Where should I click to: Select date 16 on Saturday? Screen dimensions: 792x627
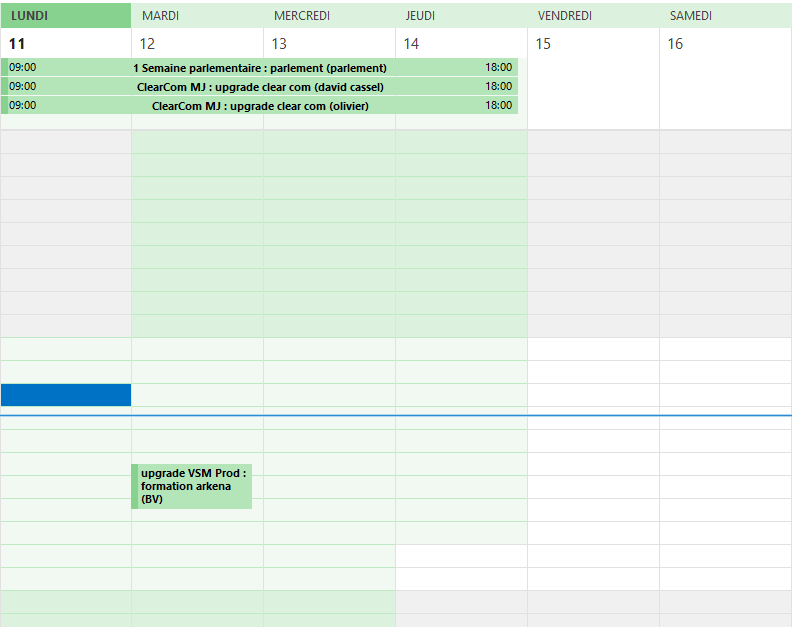coord(675,44)
